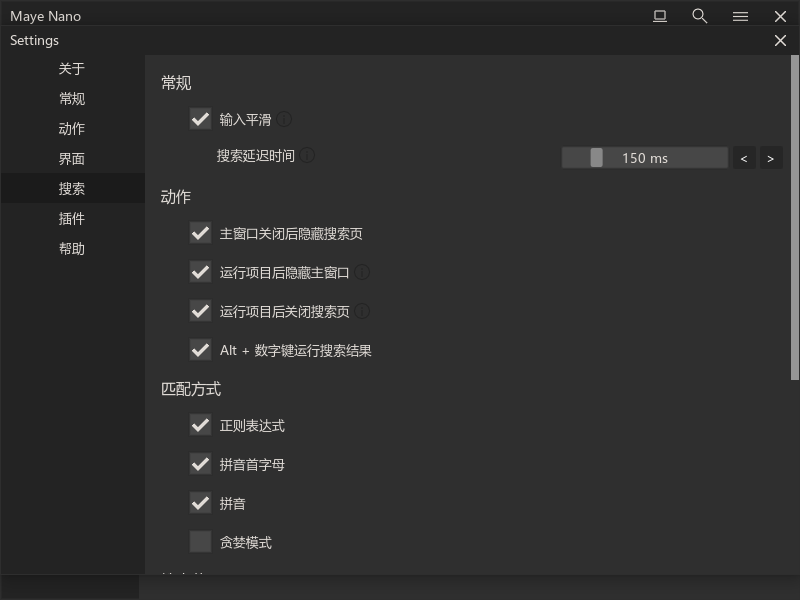Toggle off 拼音首字母 matching
The image size is (800, 600).
coord(200,464)
